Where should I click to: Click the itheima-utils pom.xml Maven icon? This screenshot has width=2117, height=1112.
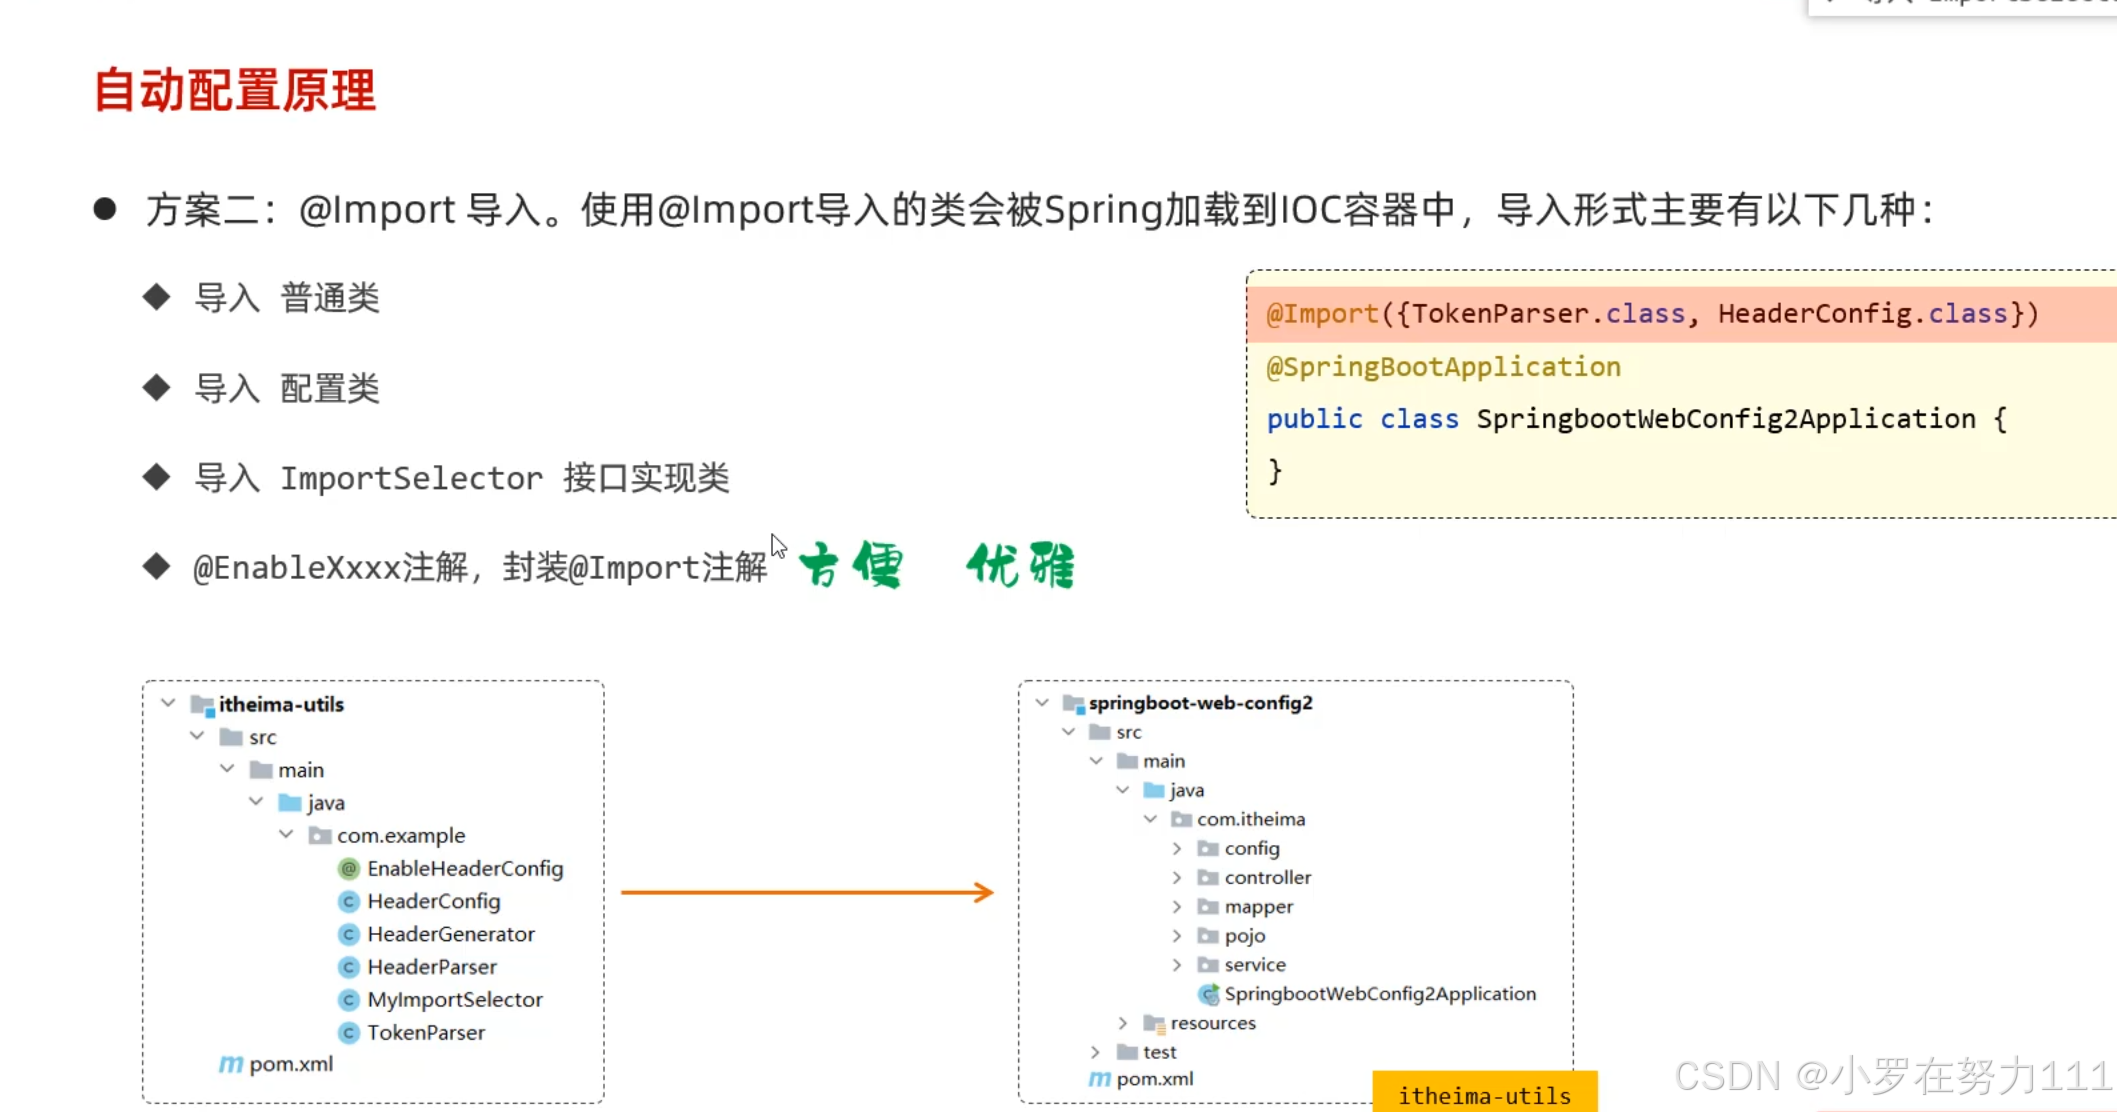point(231,1064)
